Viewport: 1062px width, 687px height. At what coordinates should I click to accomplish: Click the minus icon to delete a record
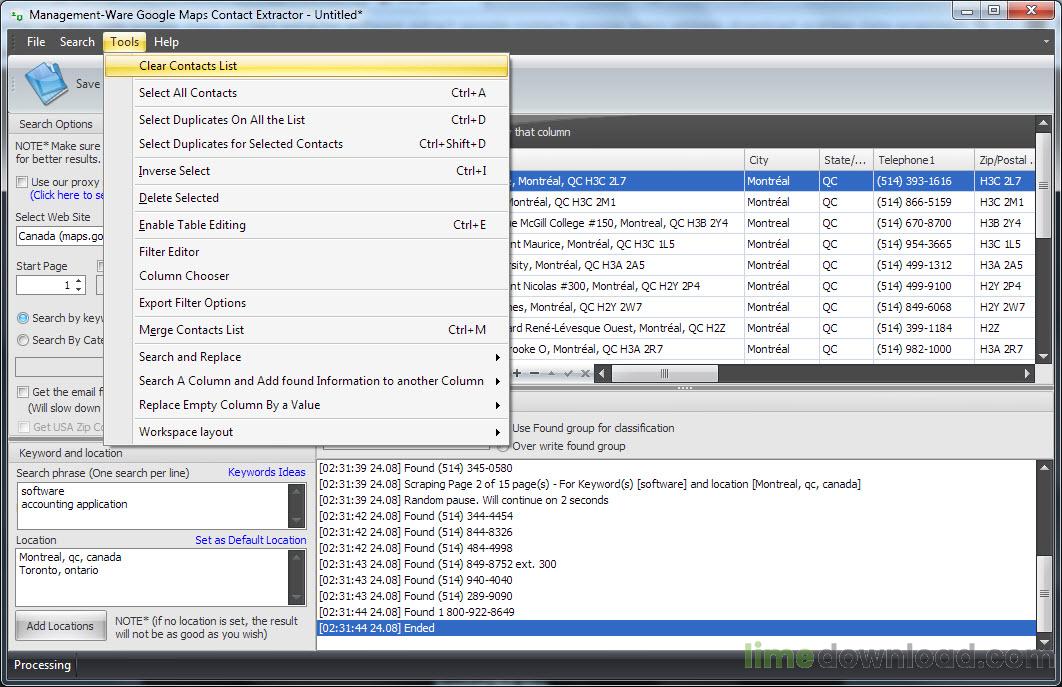534,373
